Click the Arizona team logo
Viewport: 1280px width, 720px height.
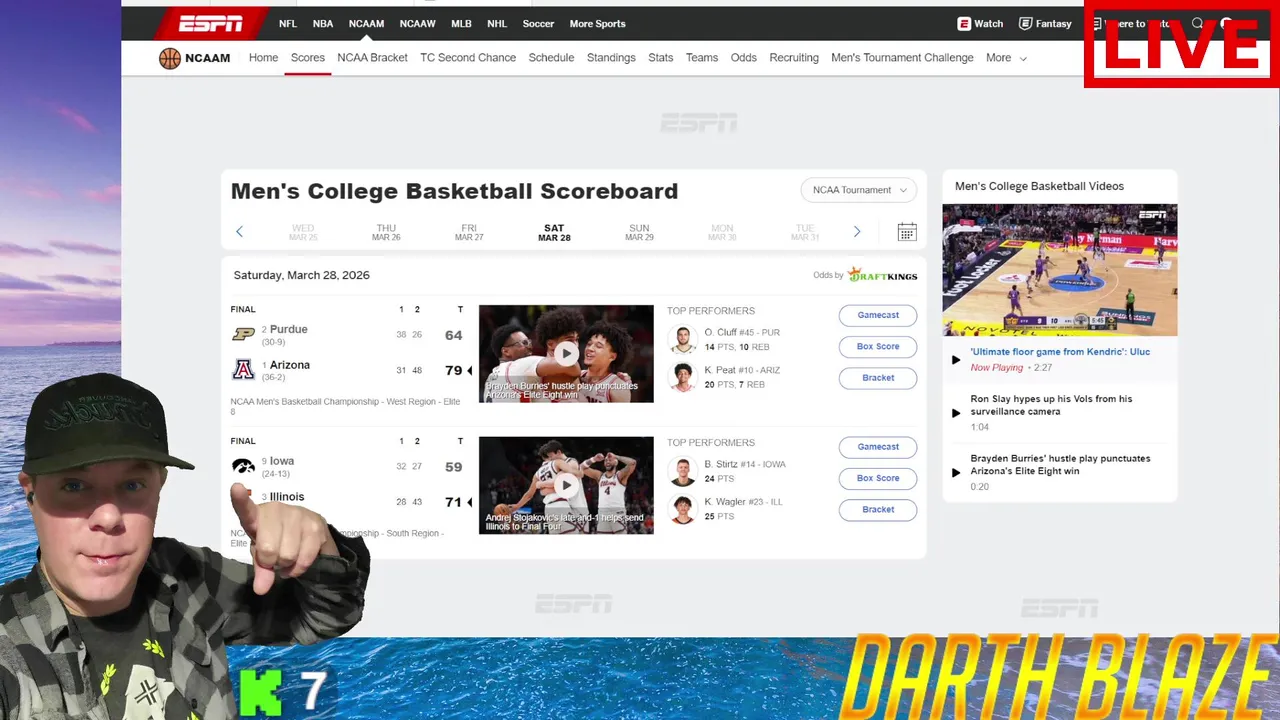click(x=243, y=370)
